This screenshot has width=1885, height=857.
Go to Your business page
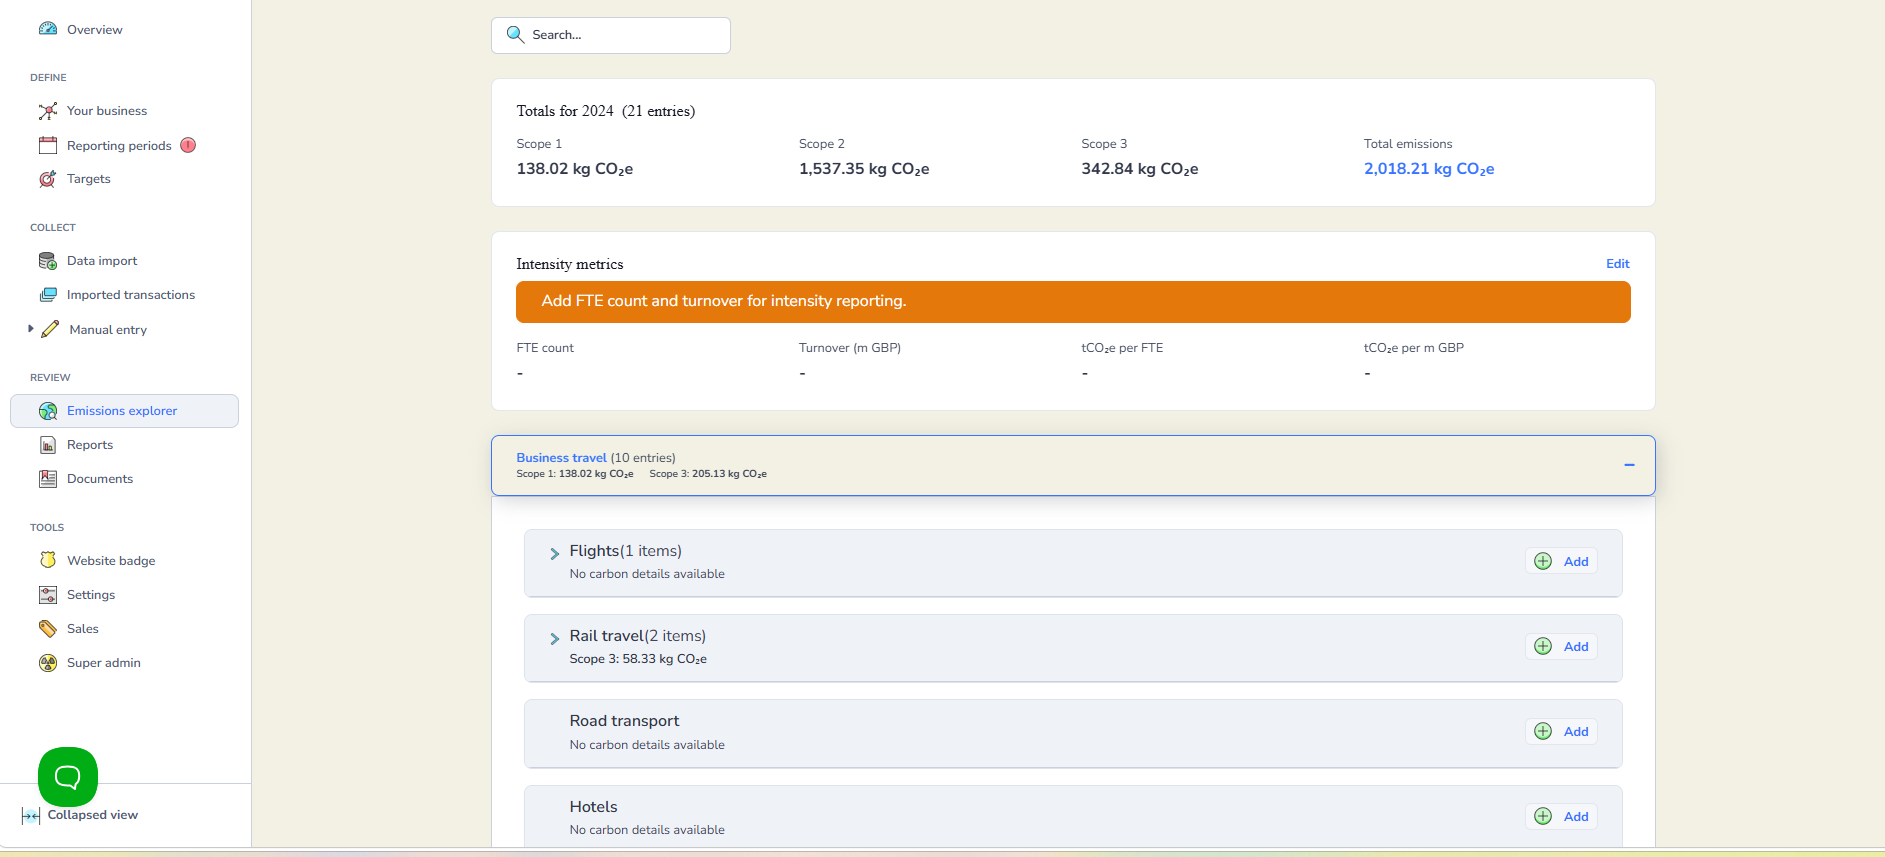pos(107,111)
